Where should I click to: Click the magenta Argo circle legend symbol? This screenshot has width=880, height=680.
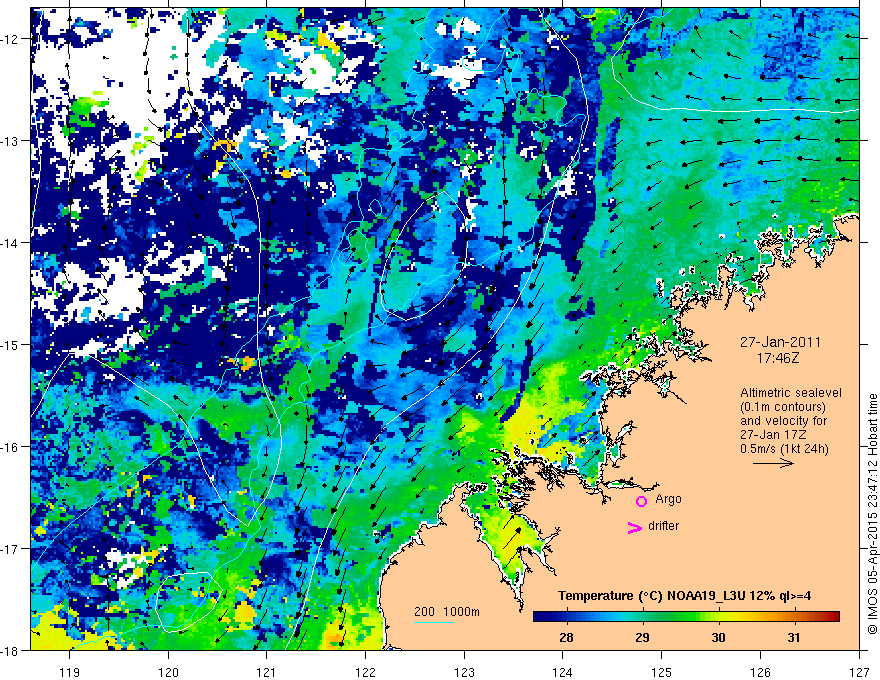pos(641,501)
